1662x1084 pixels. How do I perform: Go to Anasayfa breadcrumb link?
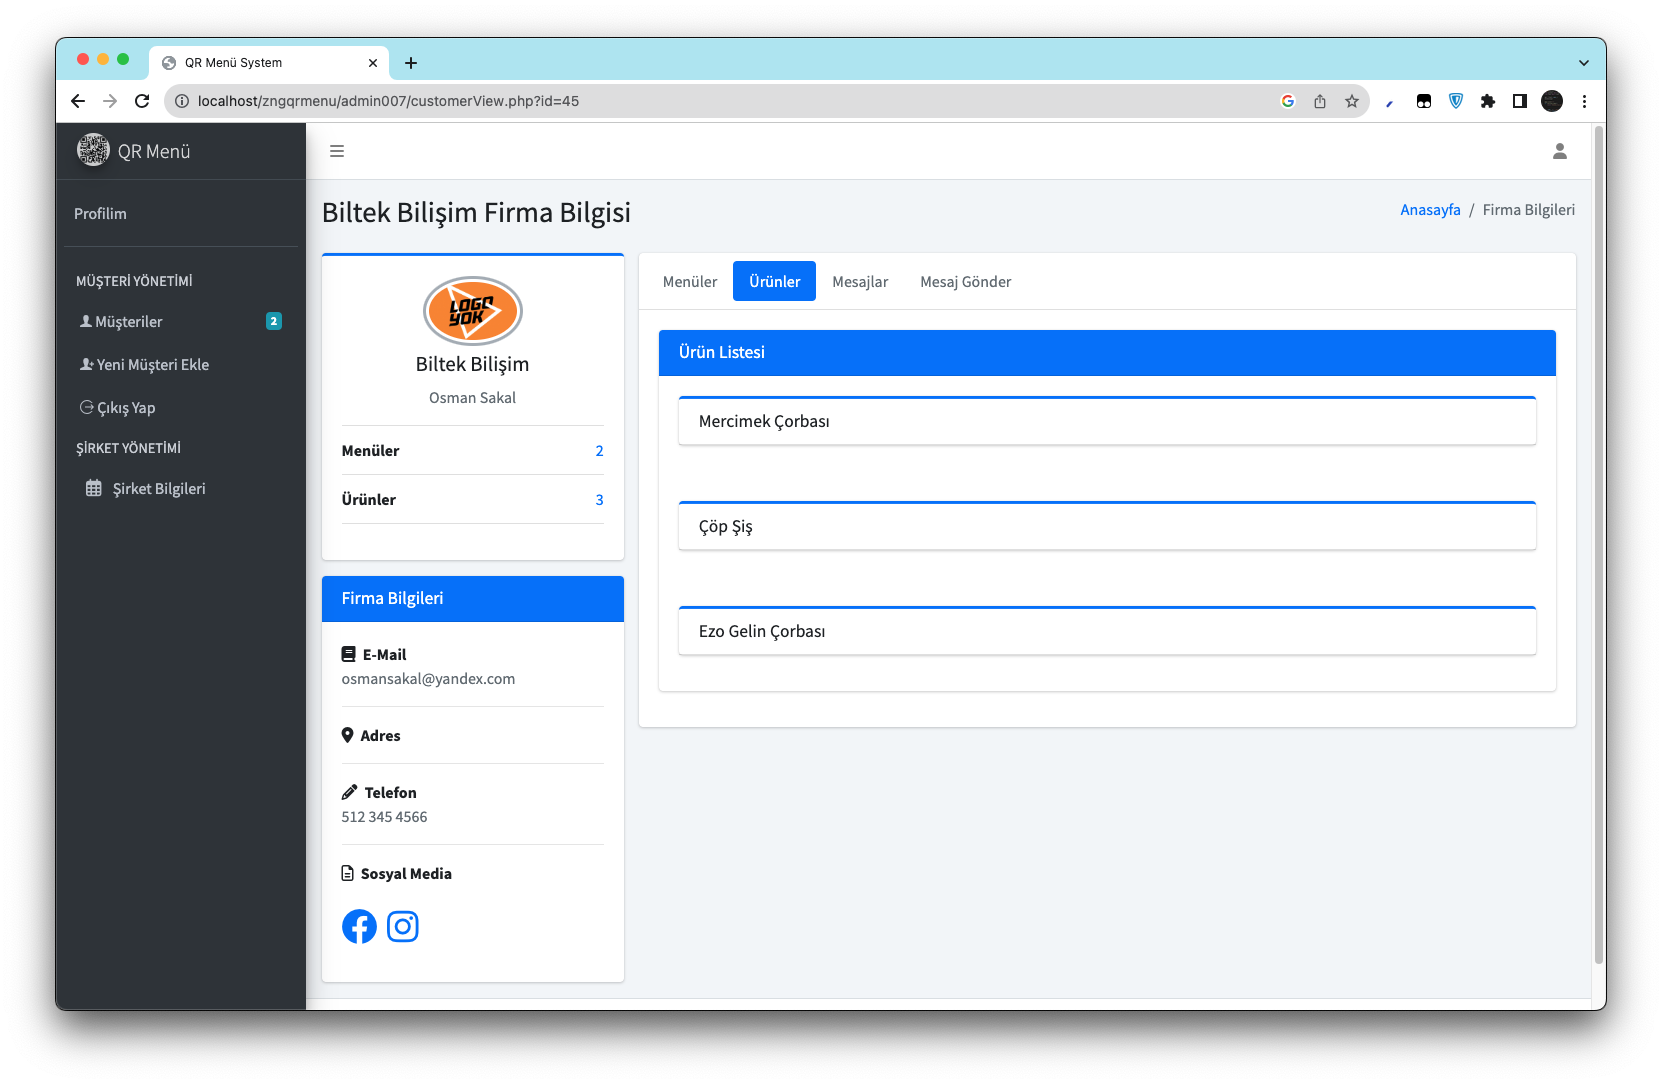(x=1430, y=210)
